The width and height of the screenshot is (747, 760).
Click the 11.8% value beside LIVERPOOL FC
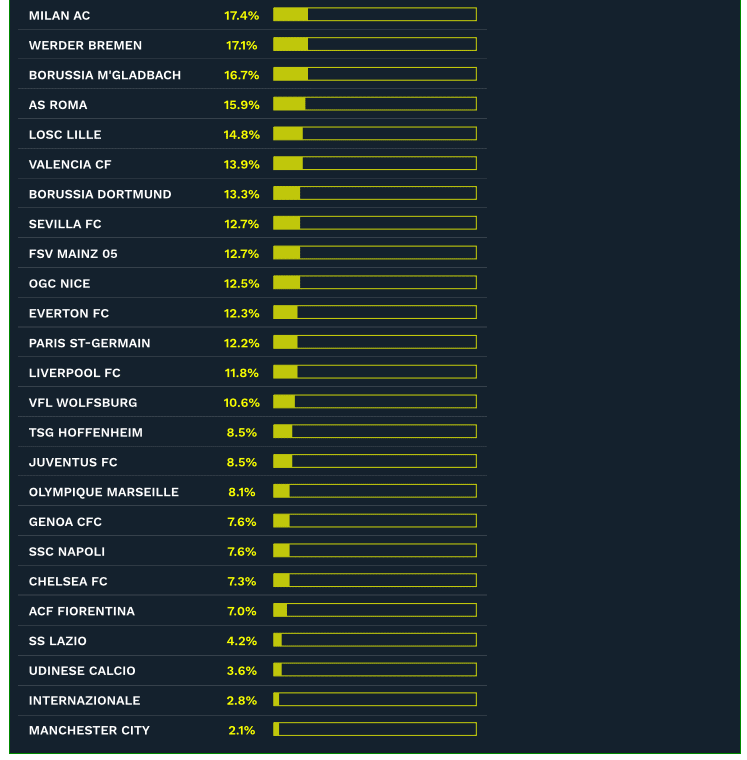[241, 373]
